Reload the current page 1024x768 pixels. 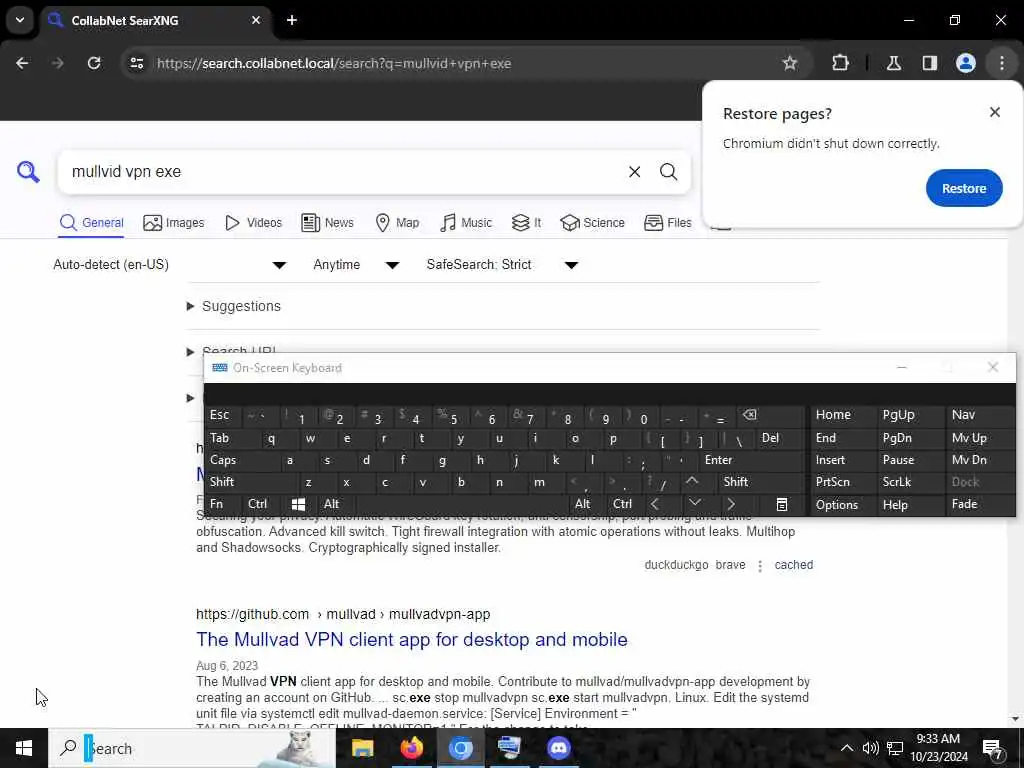pyautogui.click(x=94, y=63)
